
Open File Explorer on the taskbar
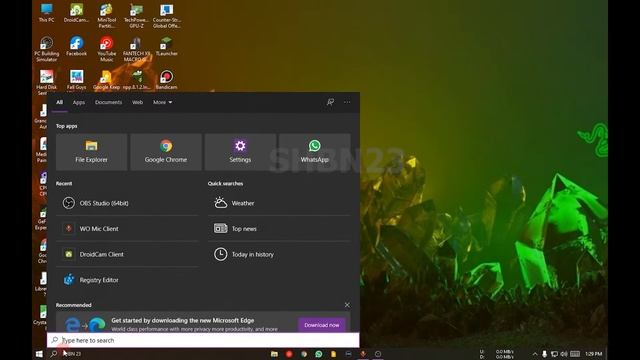274,354
